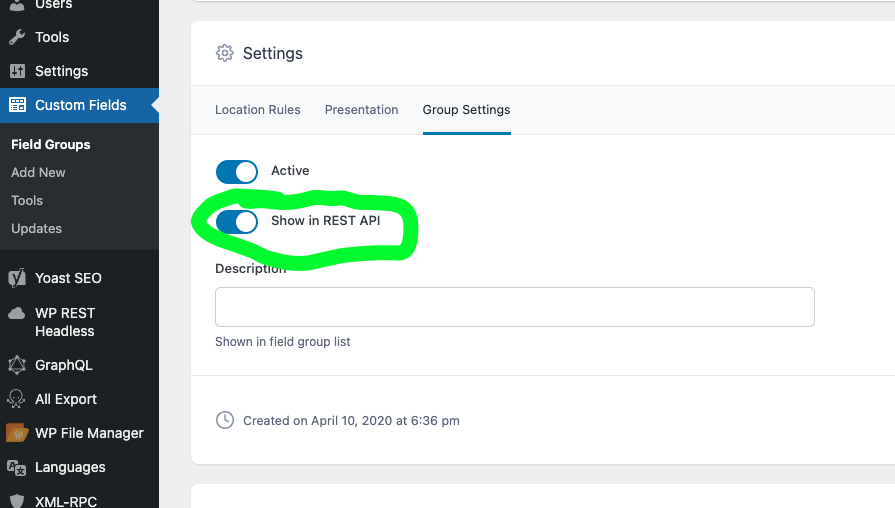This screenshot has width=895, height=508.
Task: Click the Languages translate icon
Action: click(17, 467)
